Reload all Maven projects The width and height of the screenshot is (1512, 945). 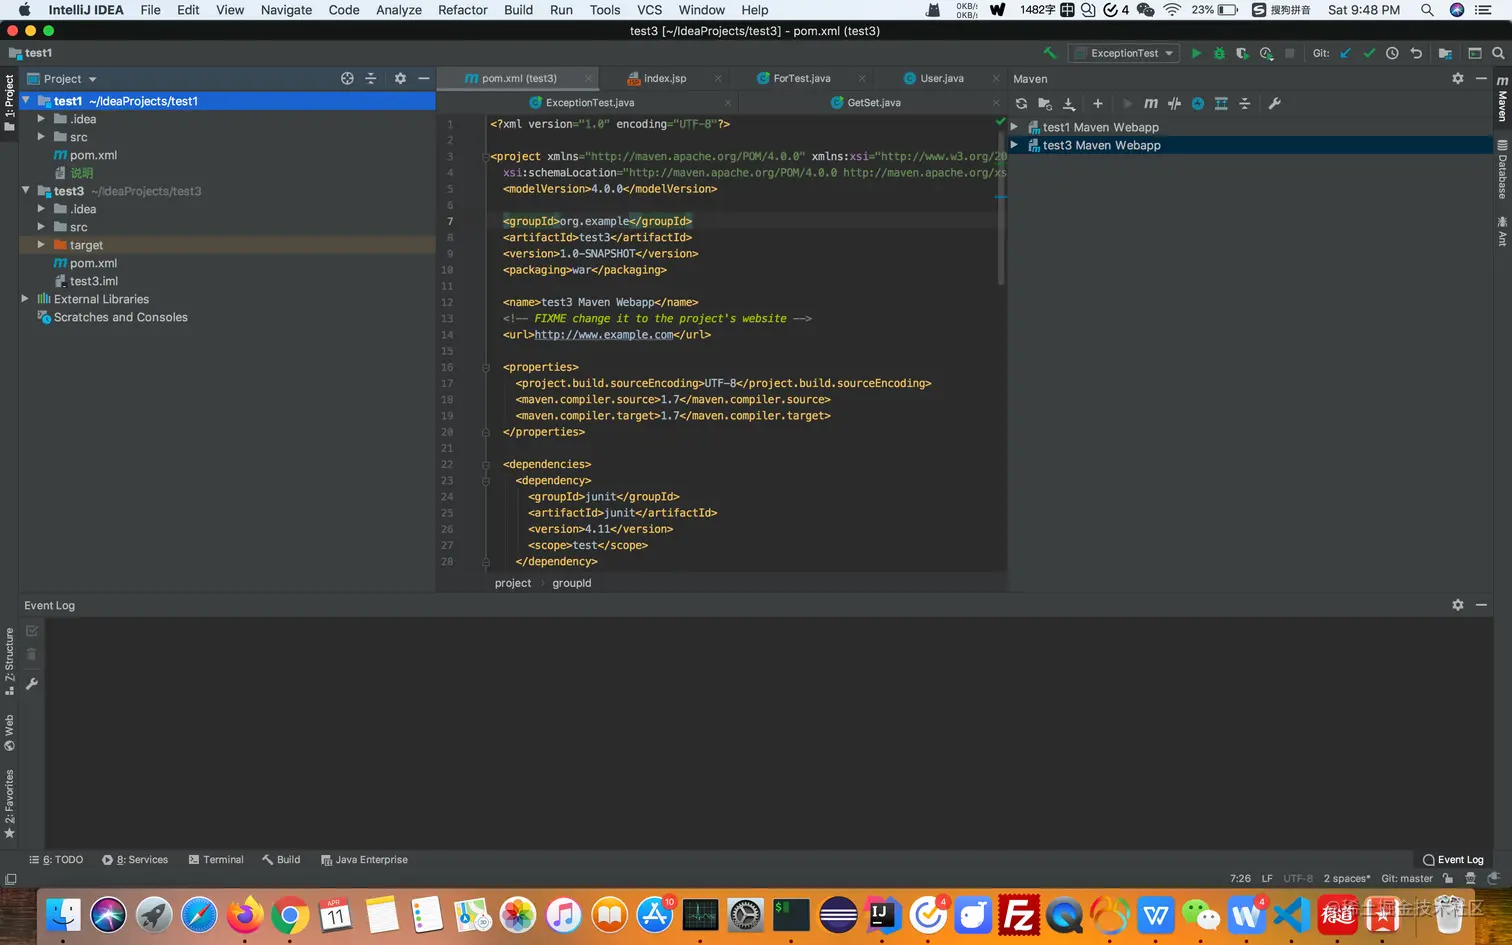(x=1021, y=103)
